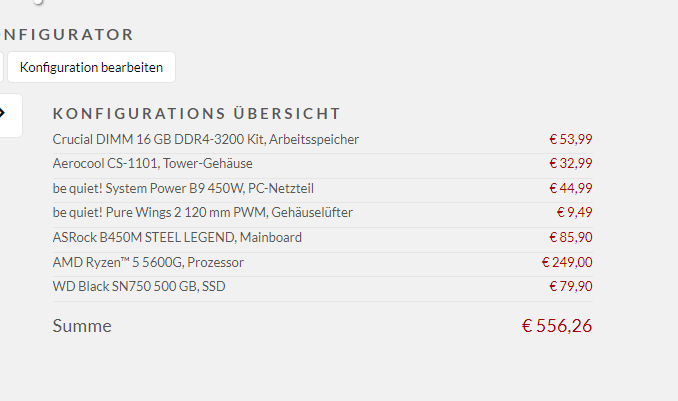This screenshot has height=401, width=678.
Task: Click the € 44,99 power supply price
Action: click(x=570, y=188)
